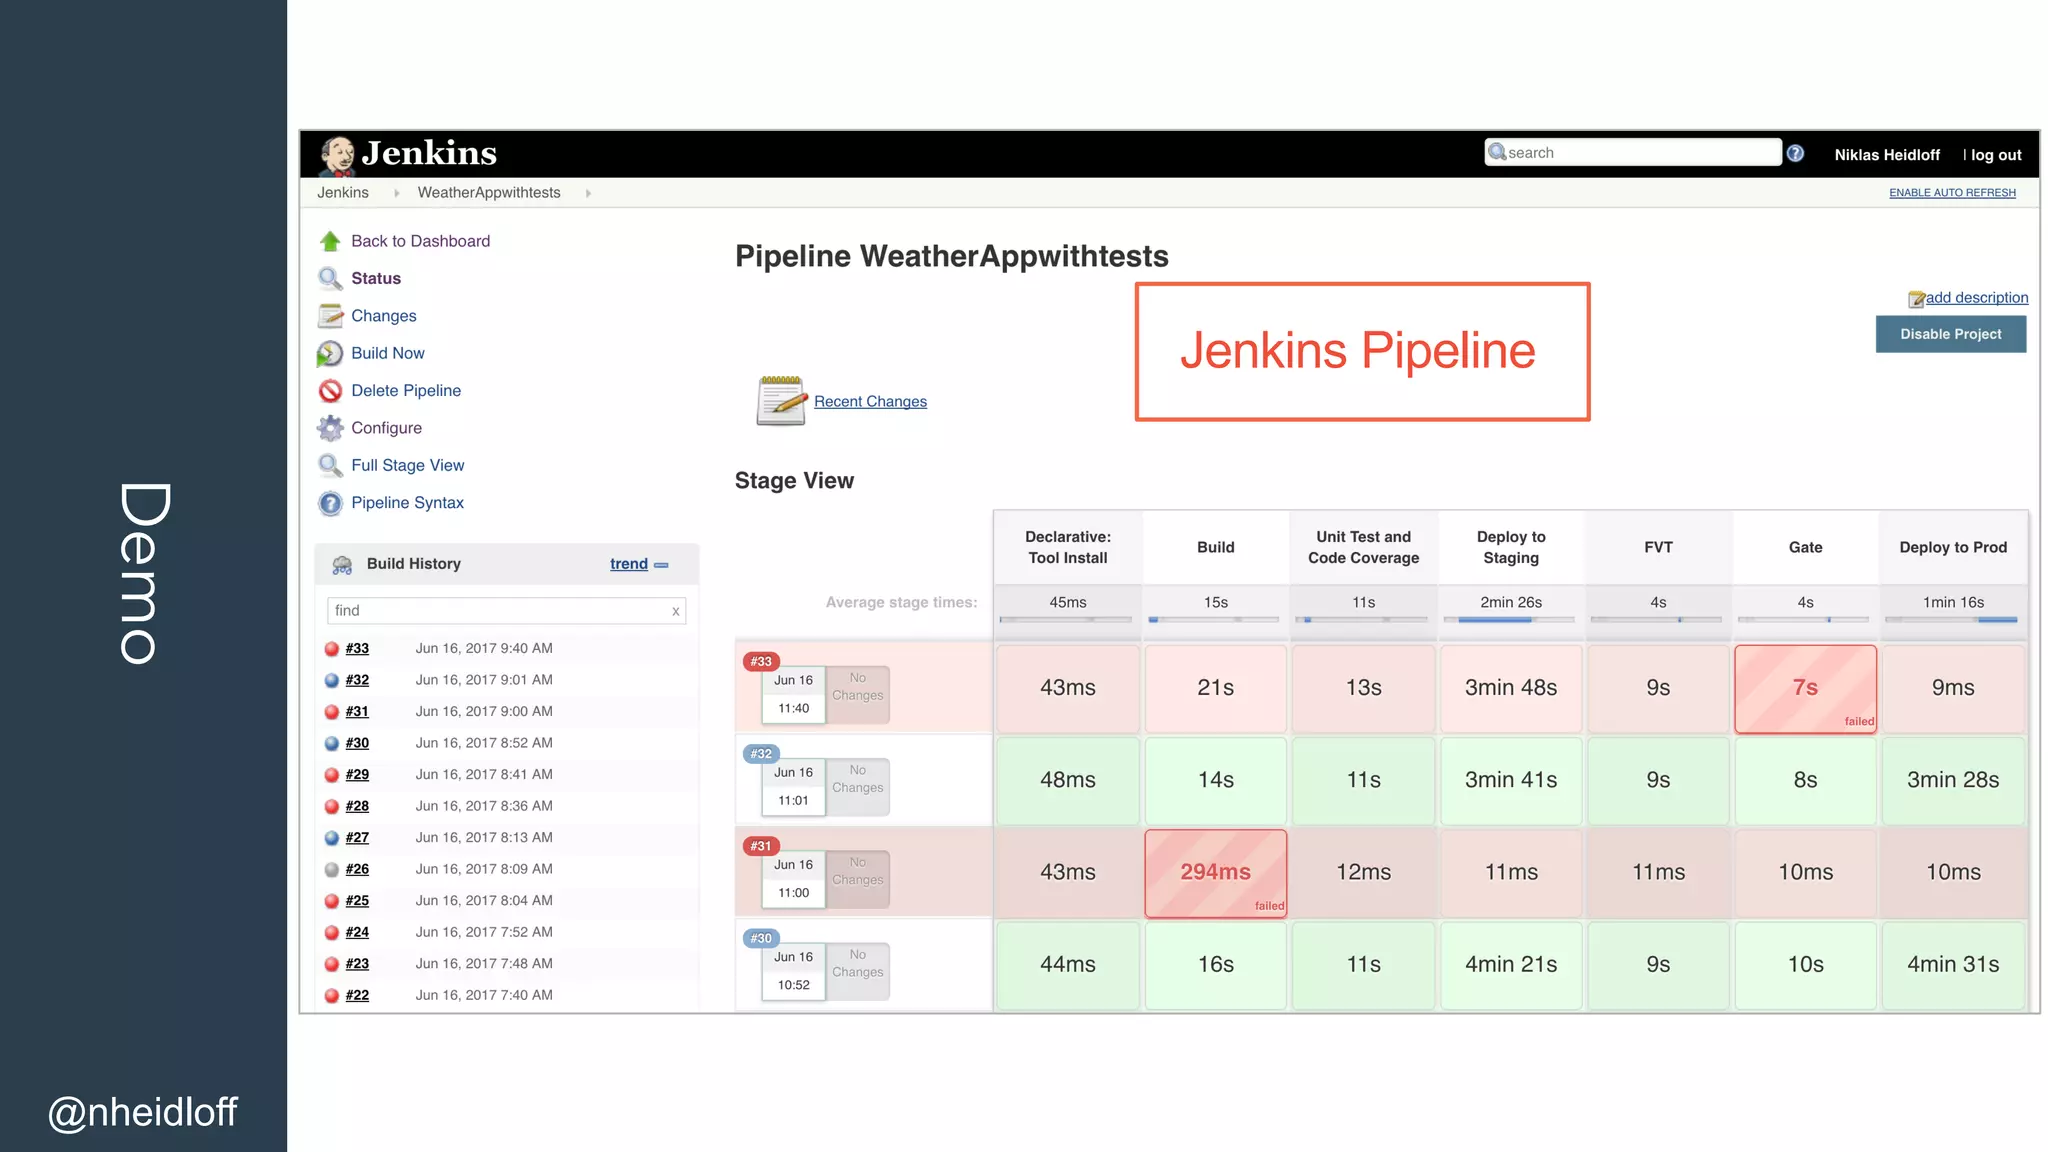Click the grey status ball of build #26
This screenshot has width=2048, height=1152.
coord(332,870)
